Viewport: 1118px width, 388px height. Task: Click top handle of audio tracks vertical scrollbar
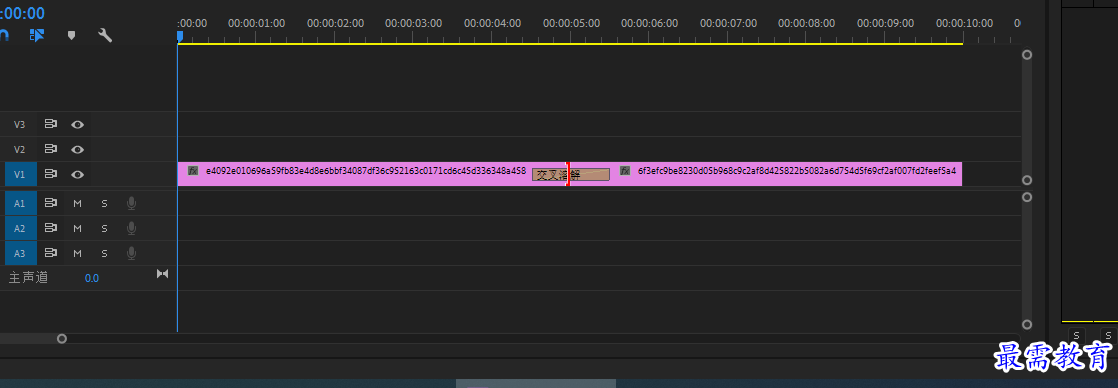coord(1027,197)
